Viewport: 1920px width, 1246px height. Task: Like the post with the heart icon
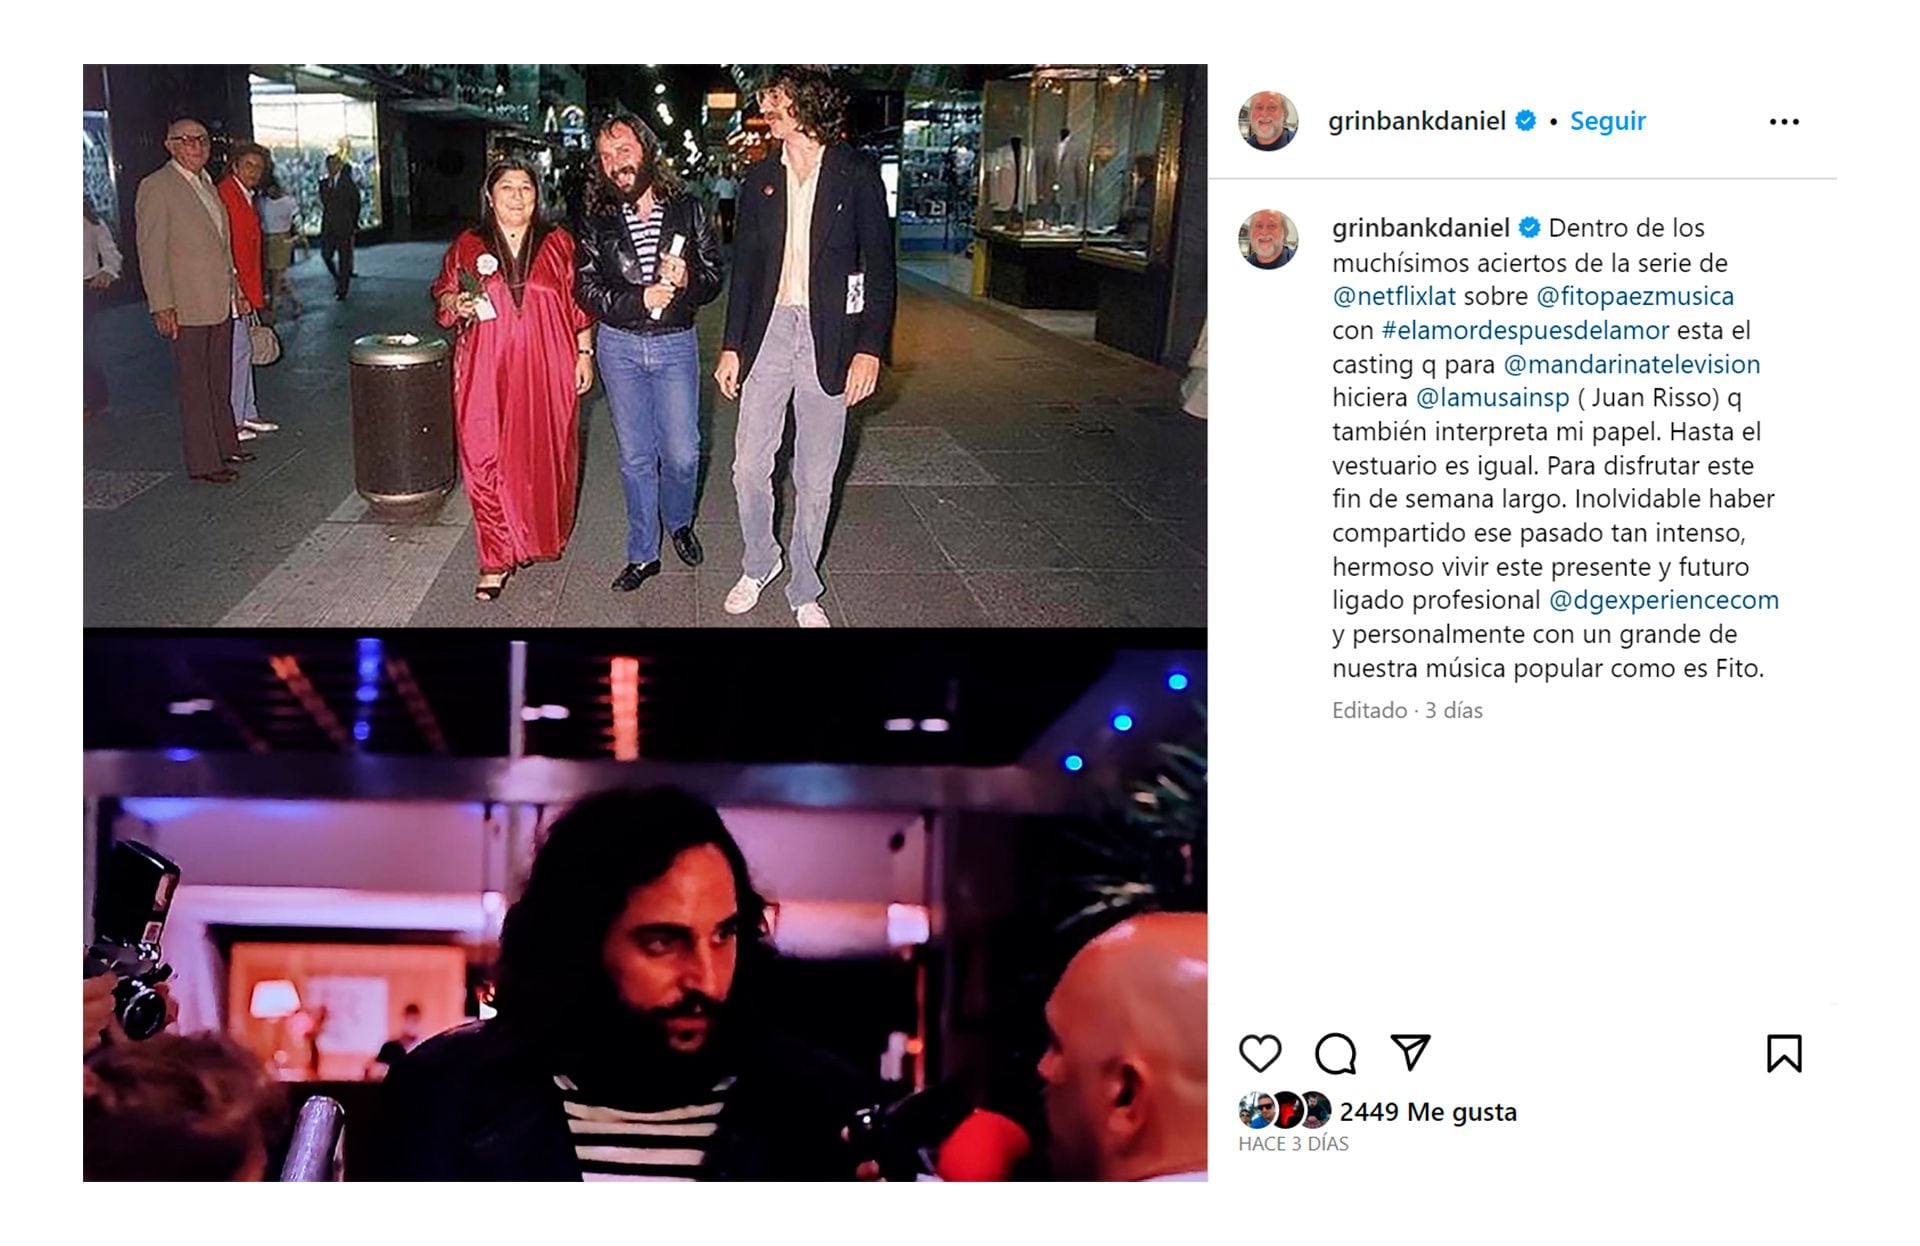click(1260, 1054)
